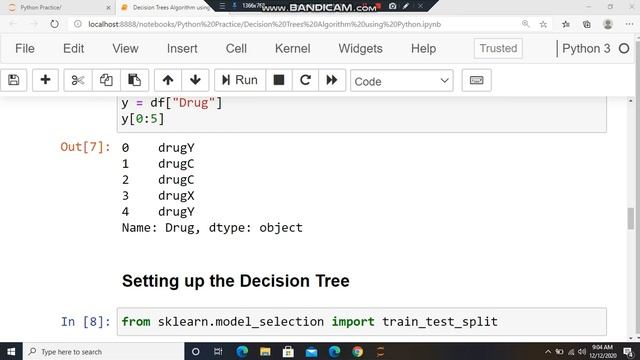
Task: Open the Help menu
Action: (x=423, y=49)
